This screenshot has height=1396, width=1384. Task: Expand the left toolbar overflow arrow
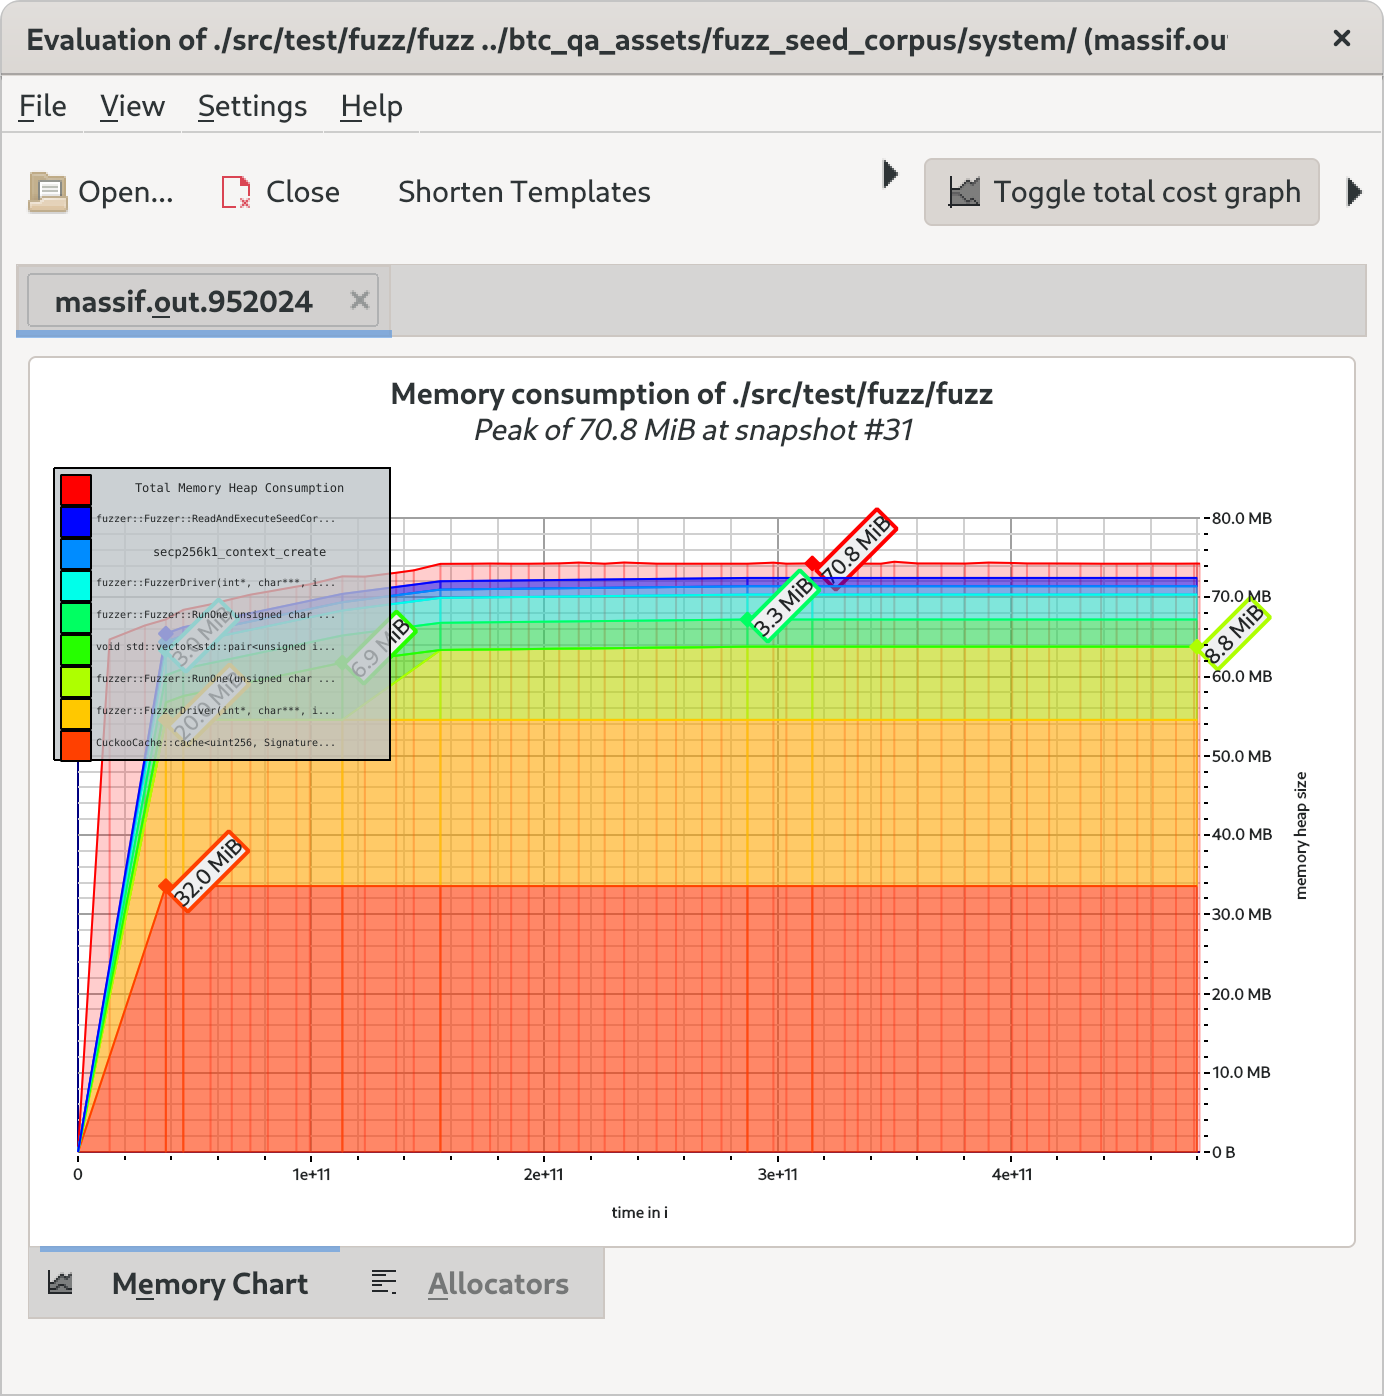(891, 173)
